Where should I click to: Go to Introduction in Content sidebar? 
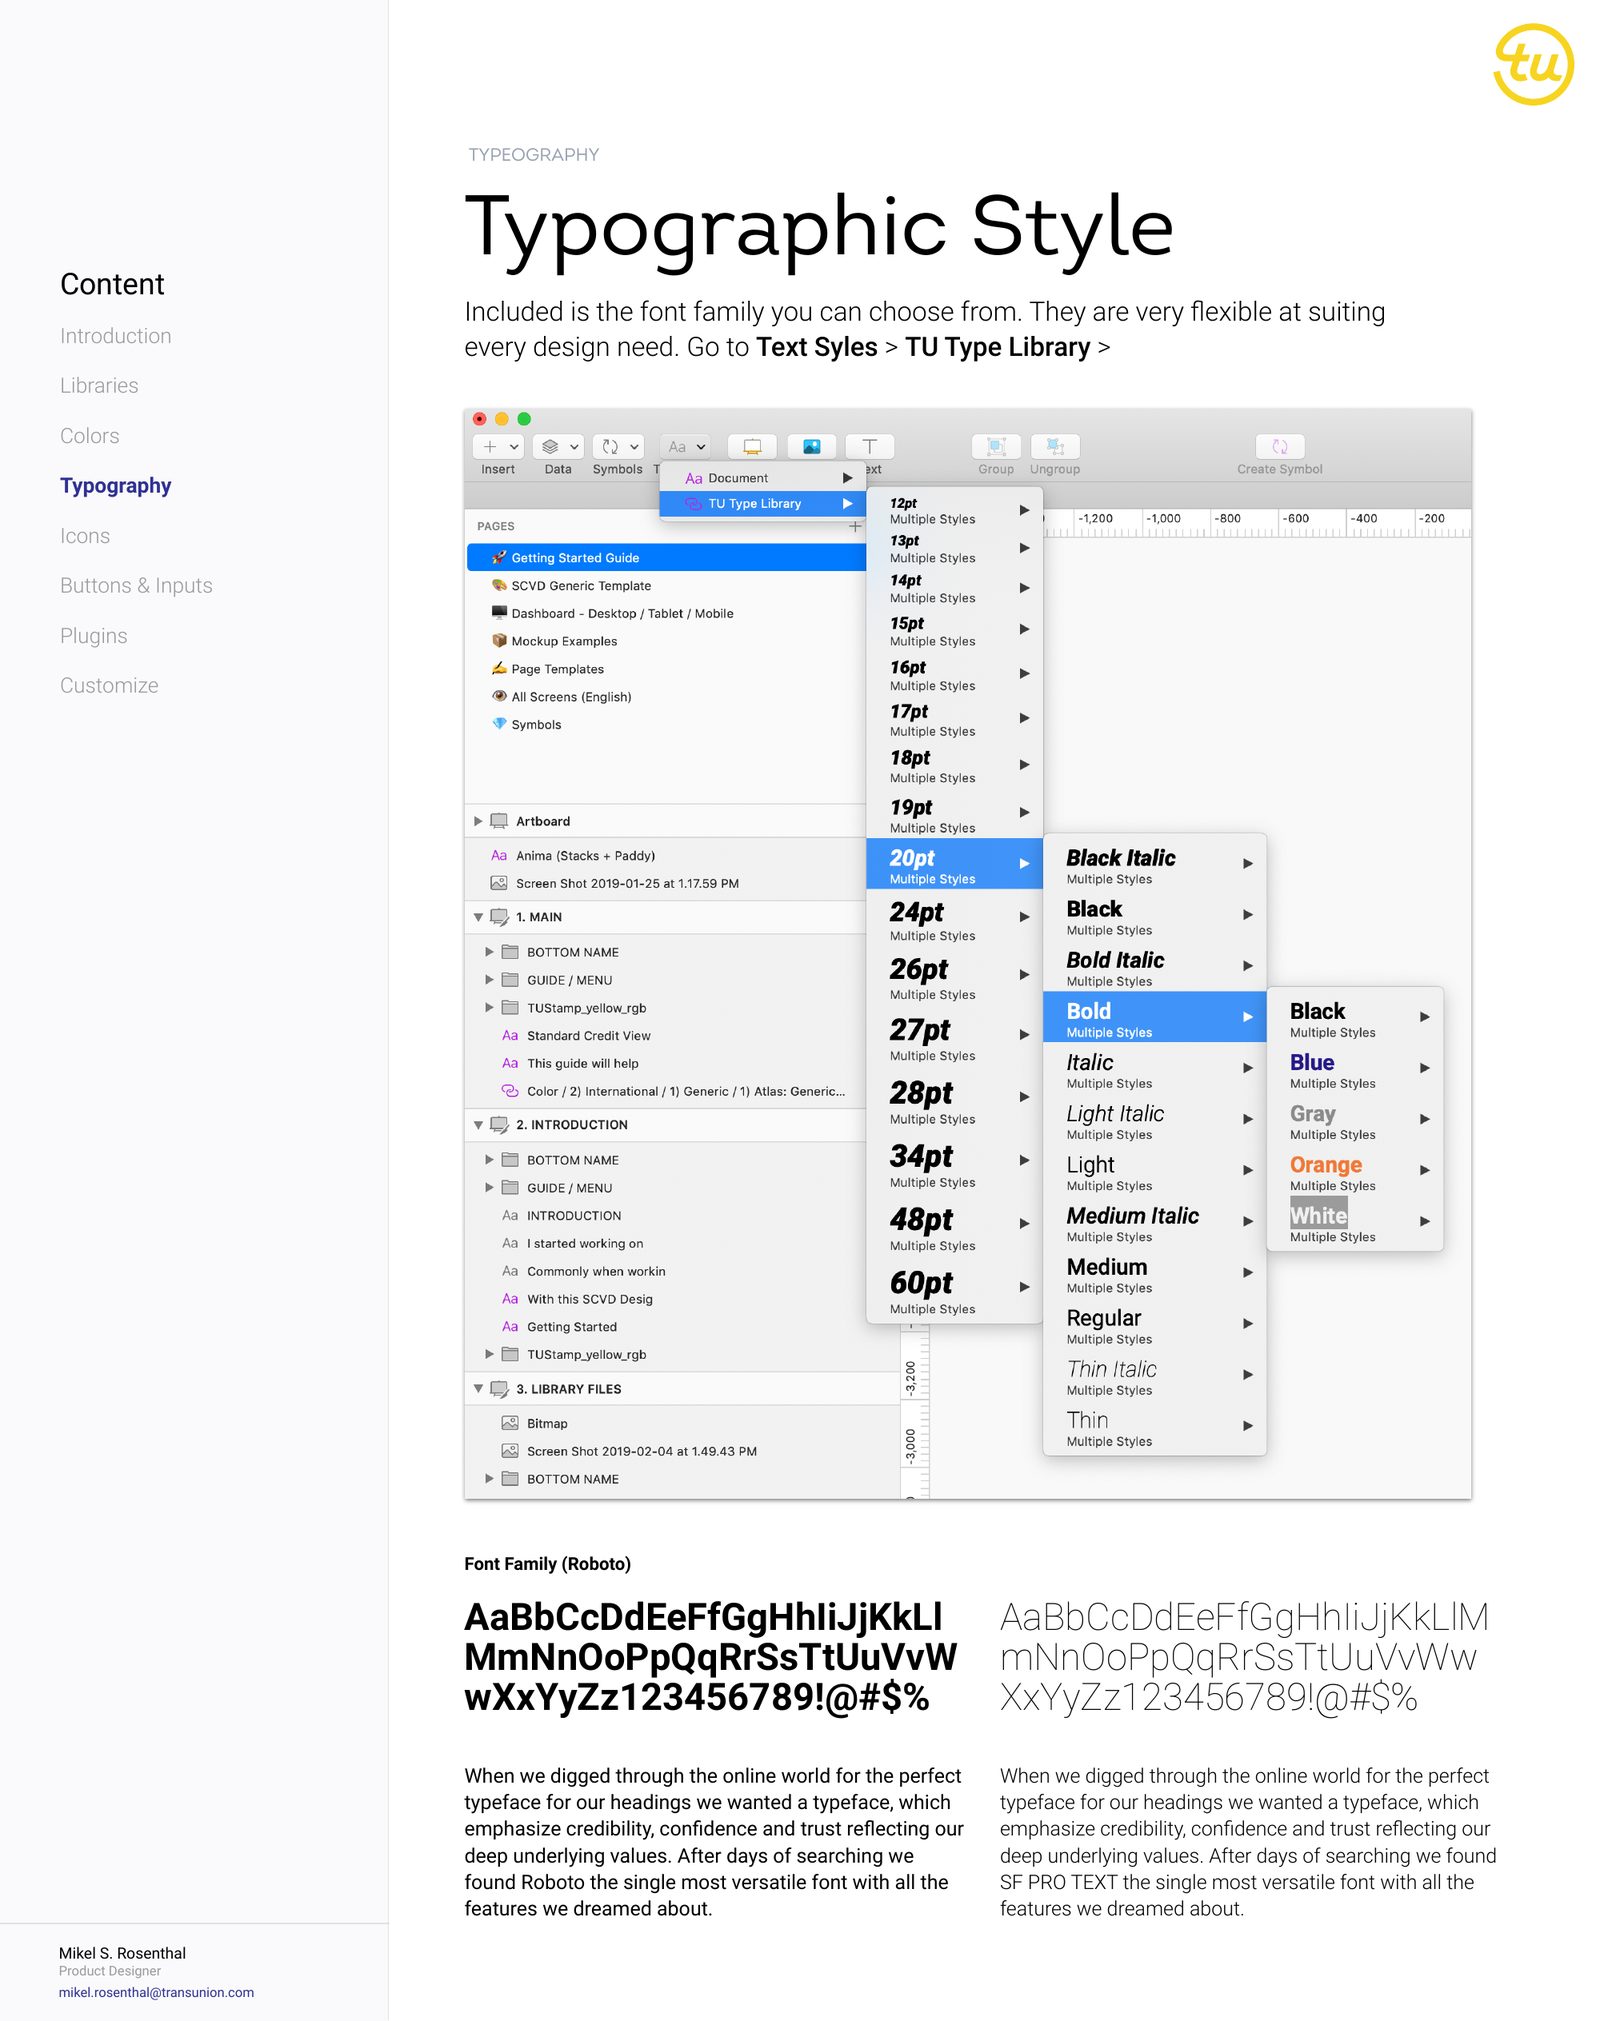116,336
